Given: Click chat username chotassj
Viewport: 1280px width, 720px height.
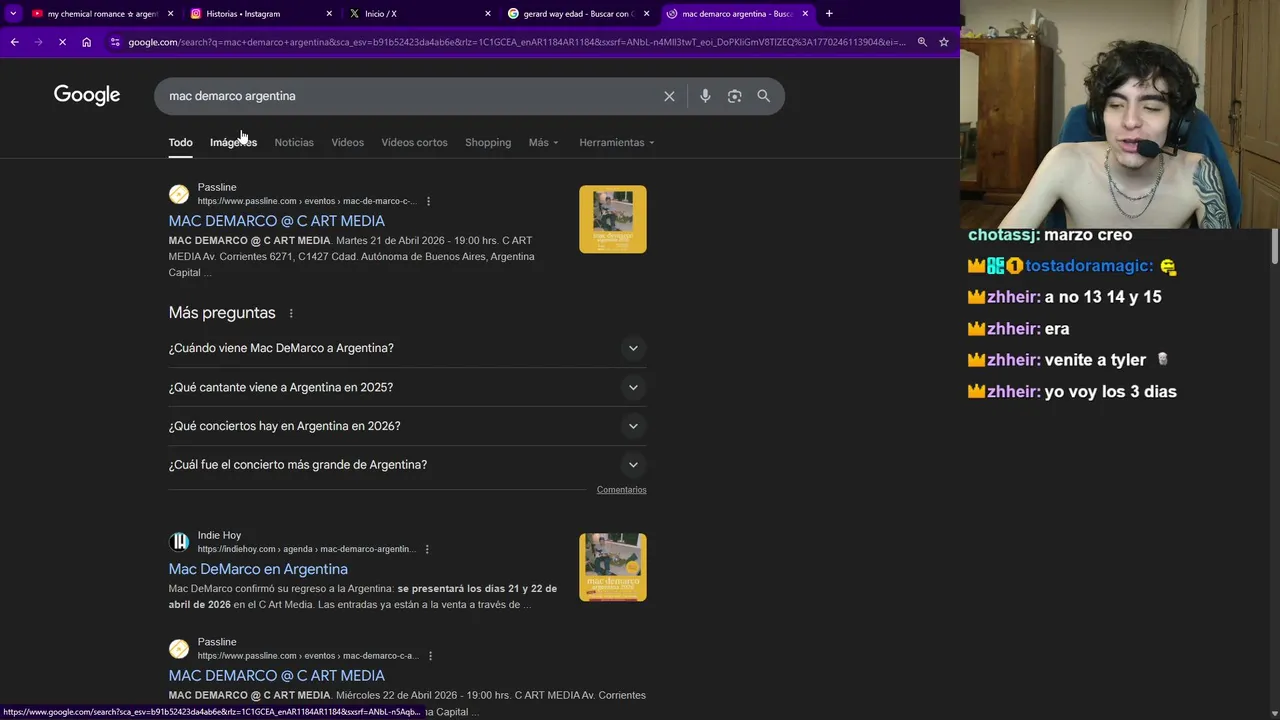Looking at the screenshot, I should (1003, 235).
